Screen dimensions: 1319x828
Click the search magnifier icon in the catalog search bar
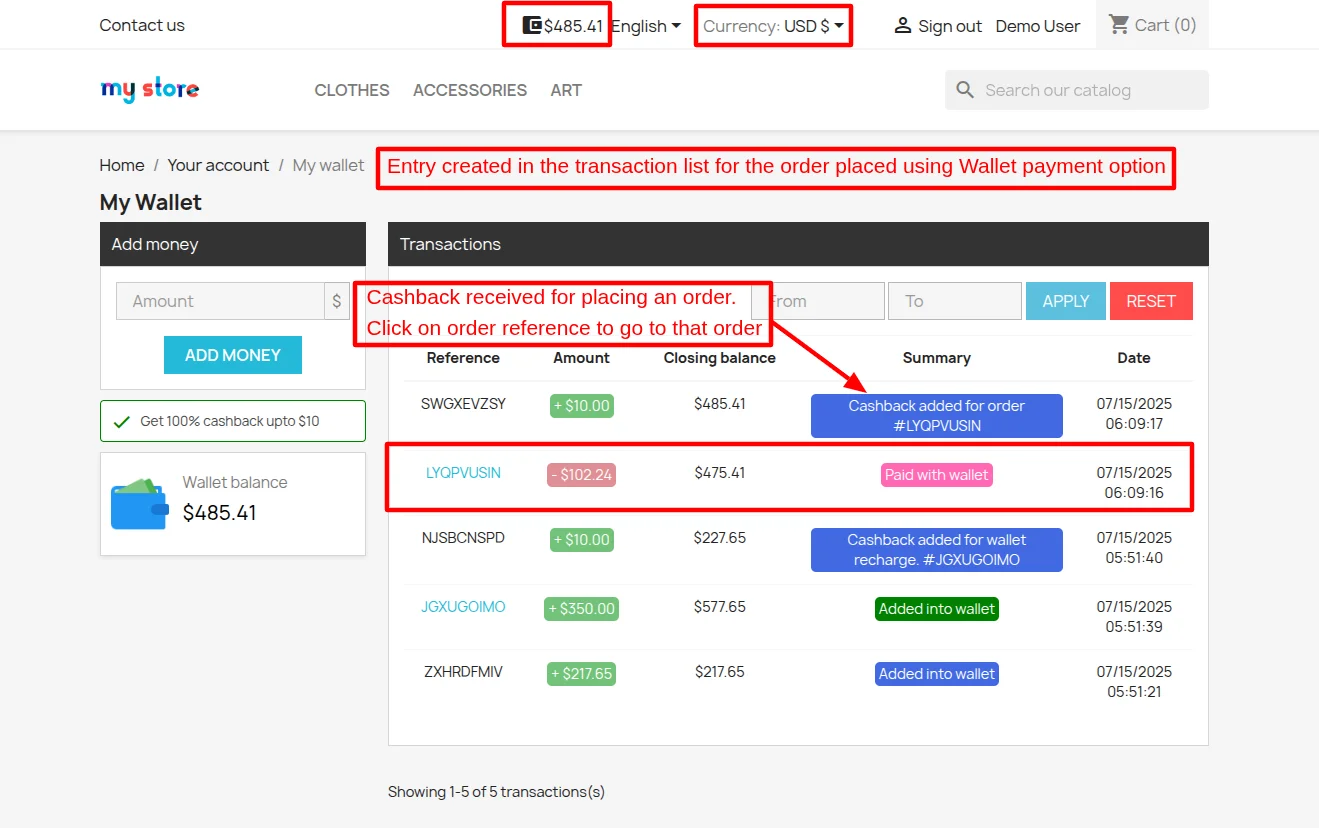coord(964,90)
